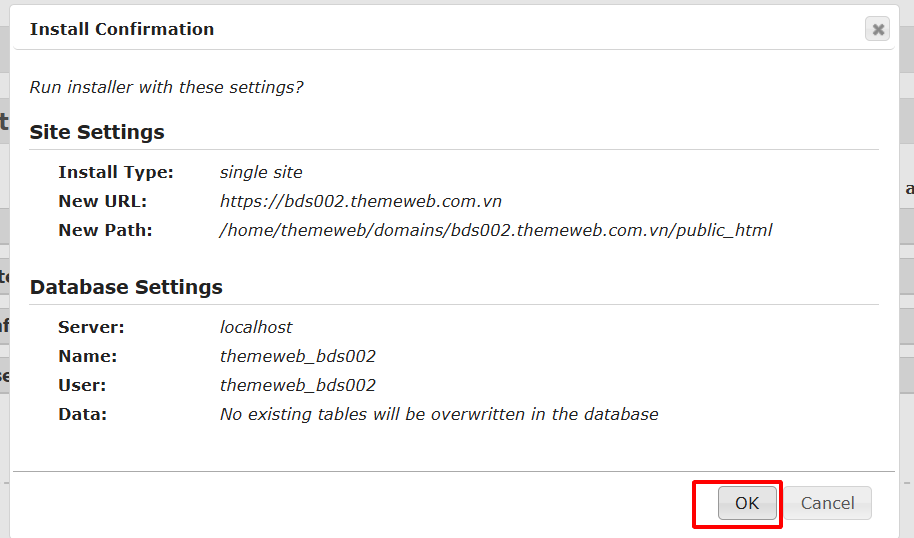The image size is (914, 538).
Task: Click the 'single site' install type value
Action: pyautogui.click(x=261, y=172)
